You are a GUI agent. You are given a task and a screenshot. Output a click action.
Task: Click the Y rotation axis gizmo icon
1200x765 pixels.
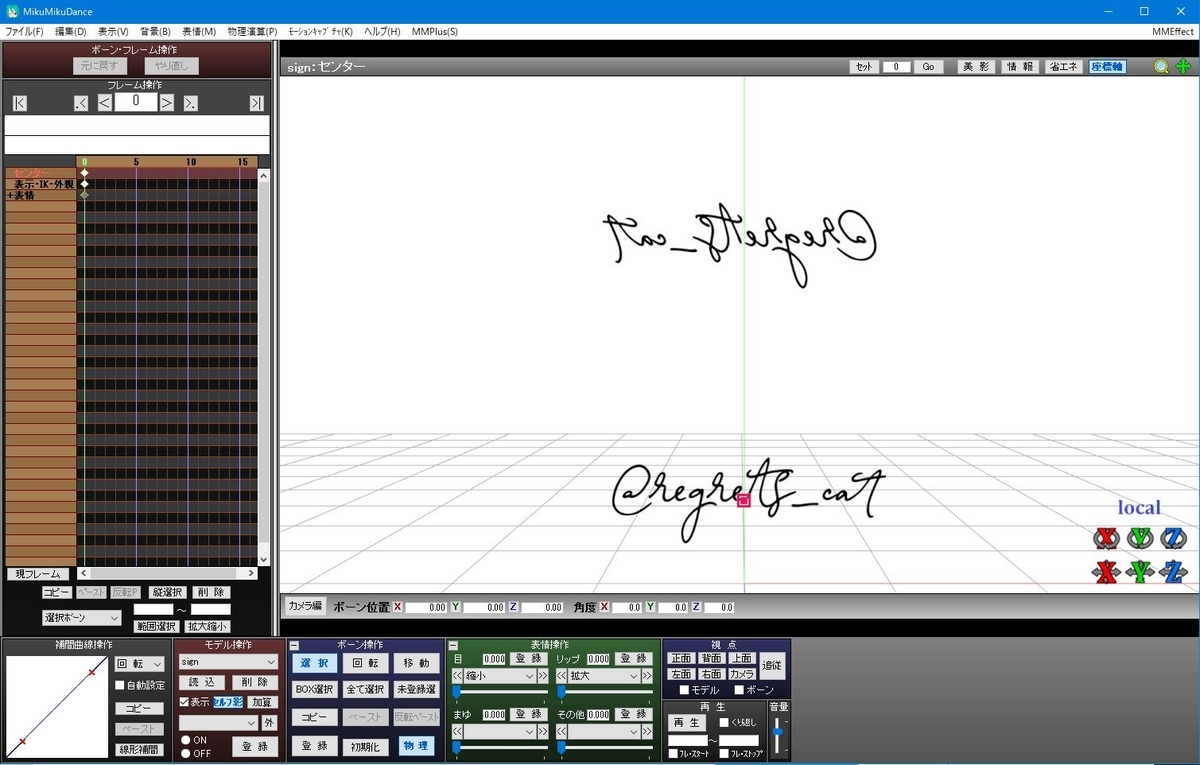click(1140, 538)
